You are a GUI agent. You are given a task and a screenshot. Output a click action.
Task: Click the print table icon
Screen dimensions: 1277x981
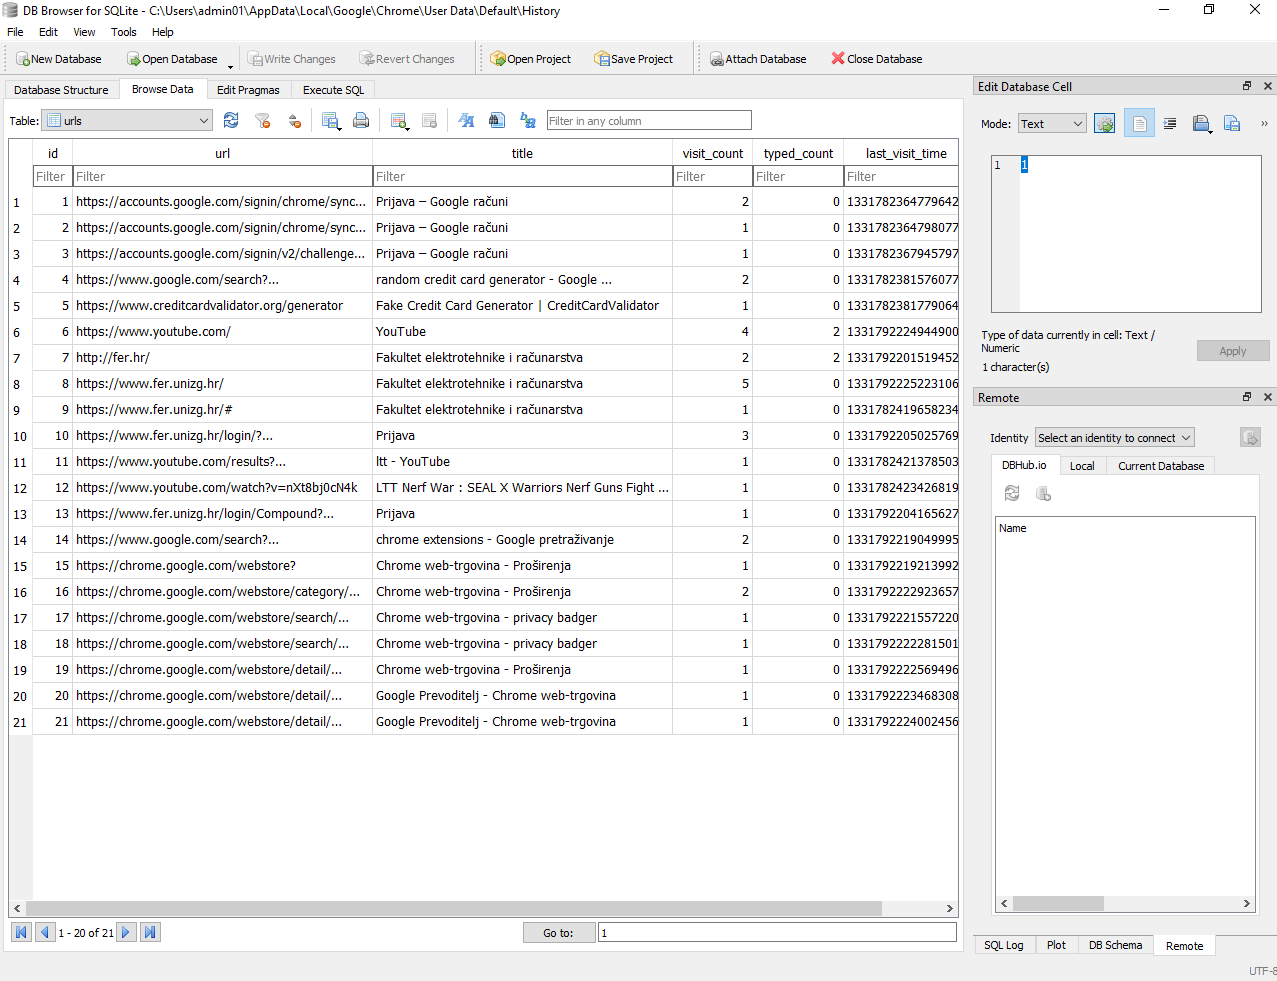(x=361, y=121)
